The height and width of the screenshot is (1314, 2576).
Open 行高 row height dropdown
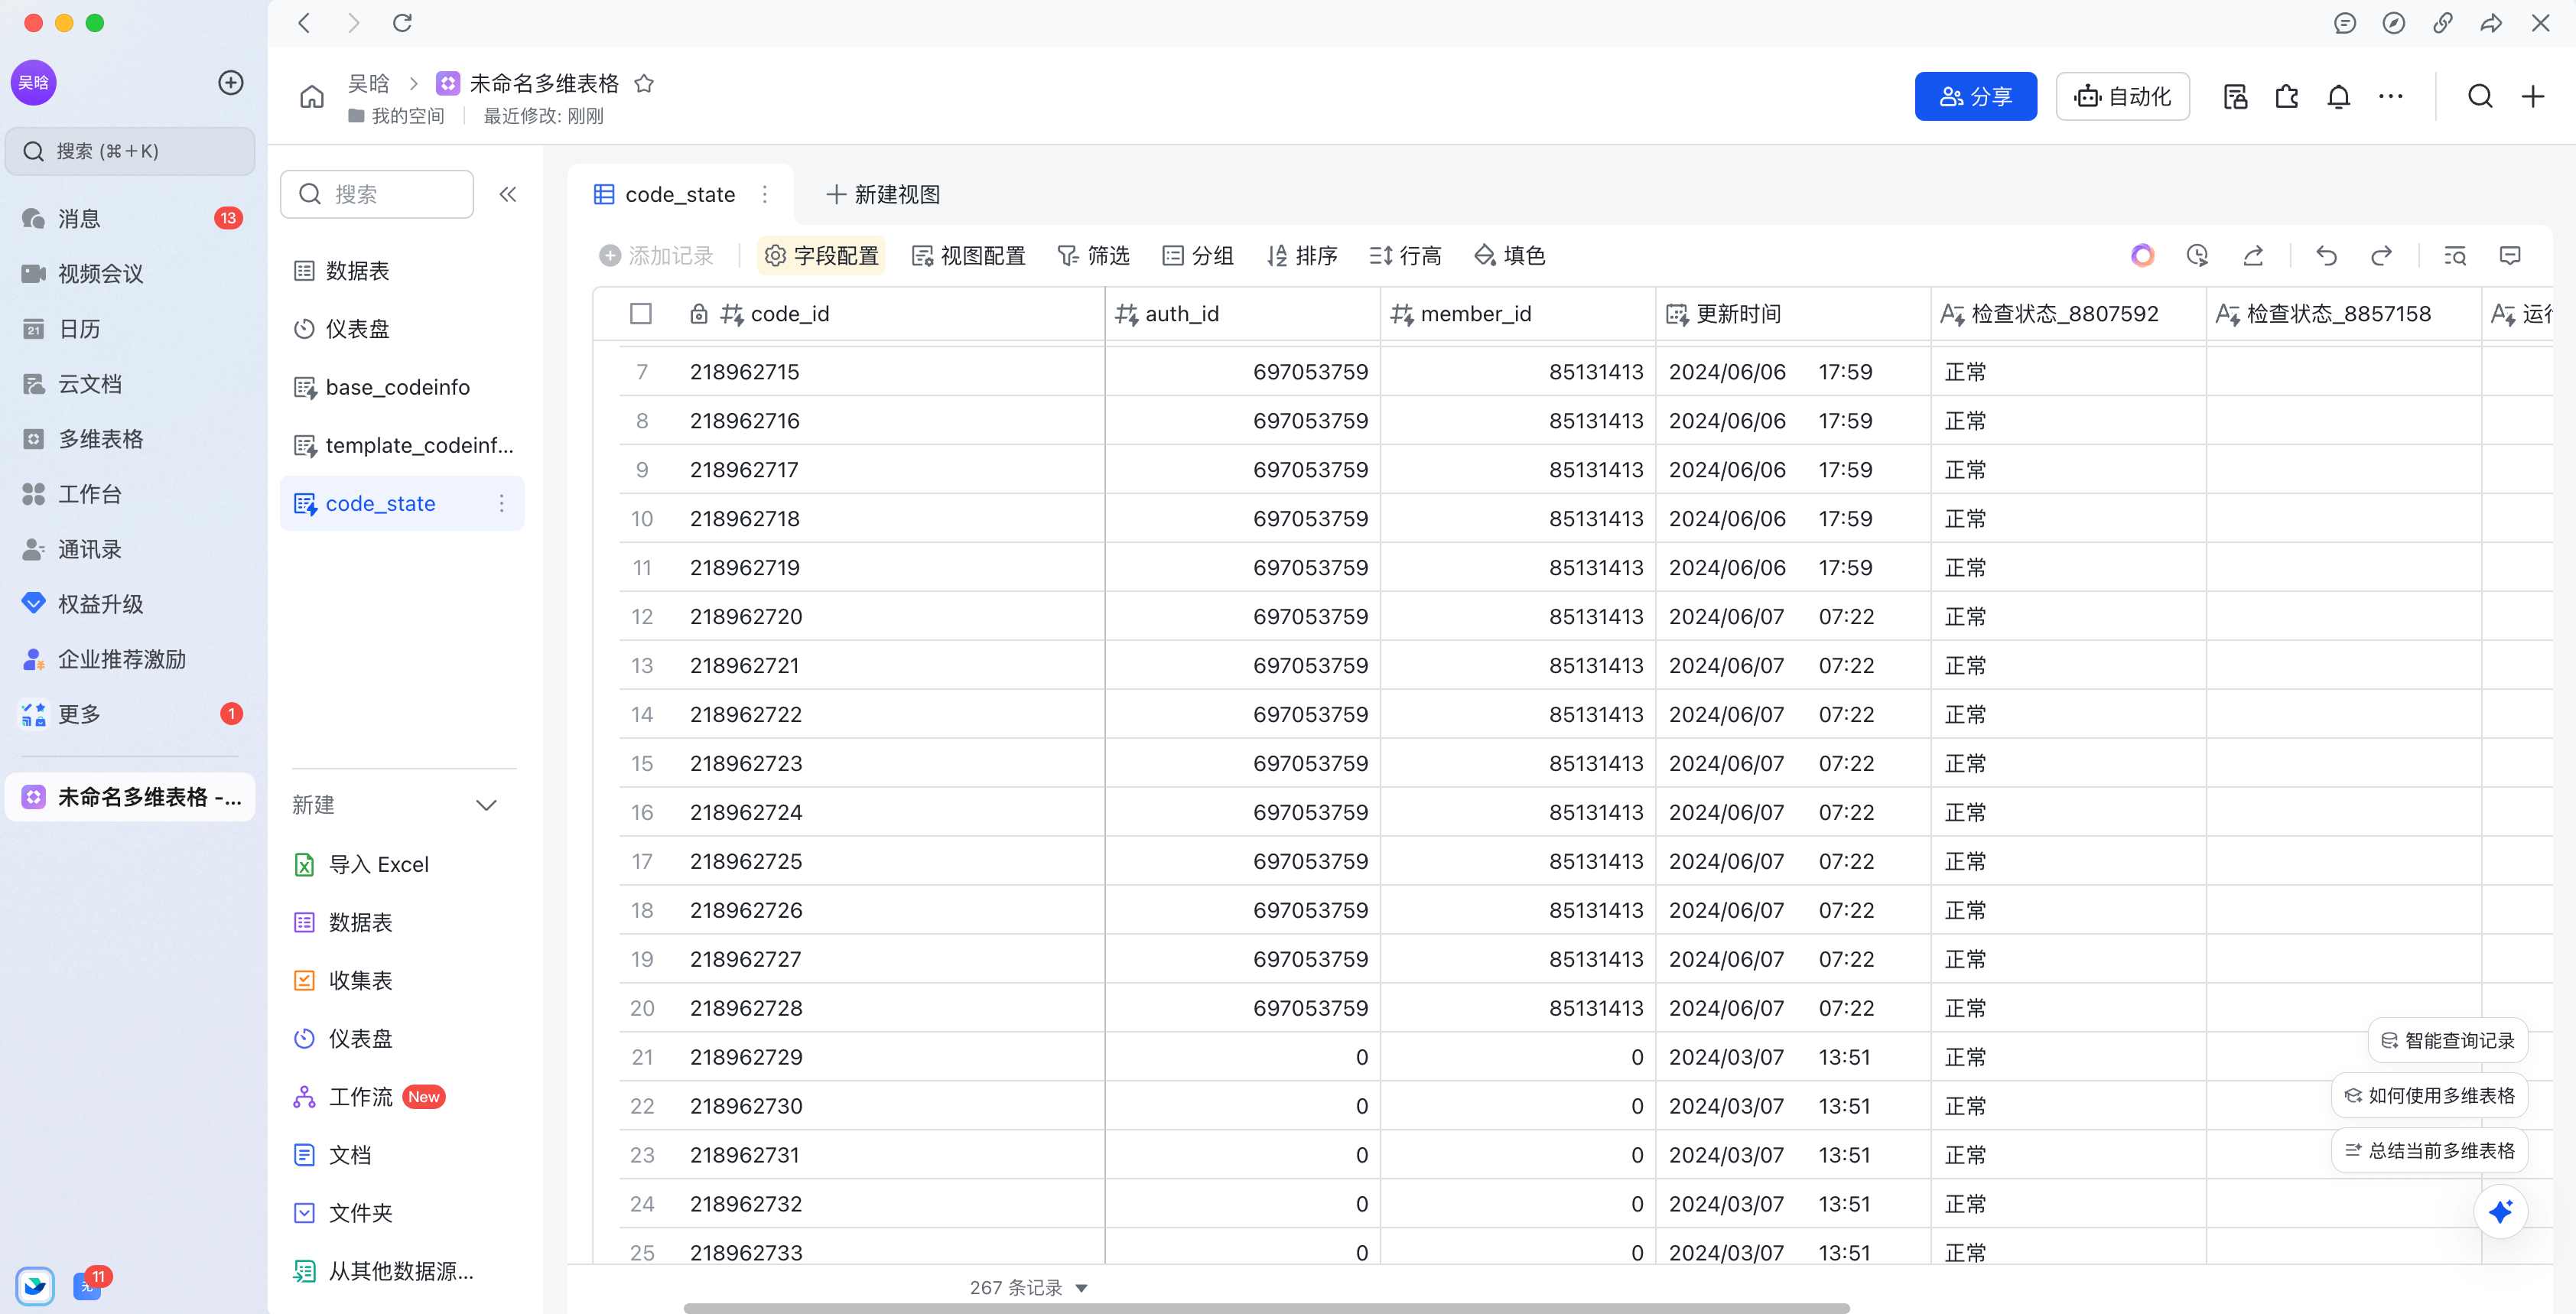[x=1405, y=255]
